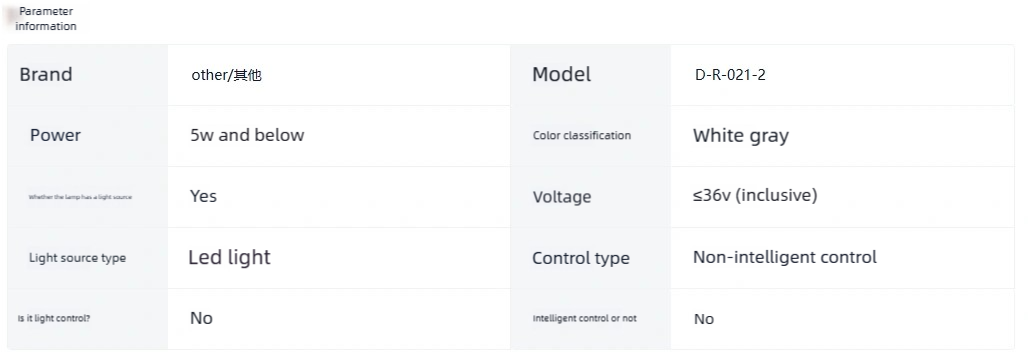Select the Is it light control label
The height and width of the screenshot is (361, 1028).
click(x=54, y=318)
